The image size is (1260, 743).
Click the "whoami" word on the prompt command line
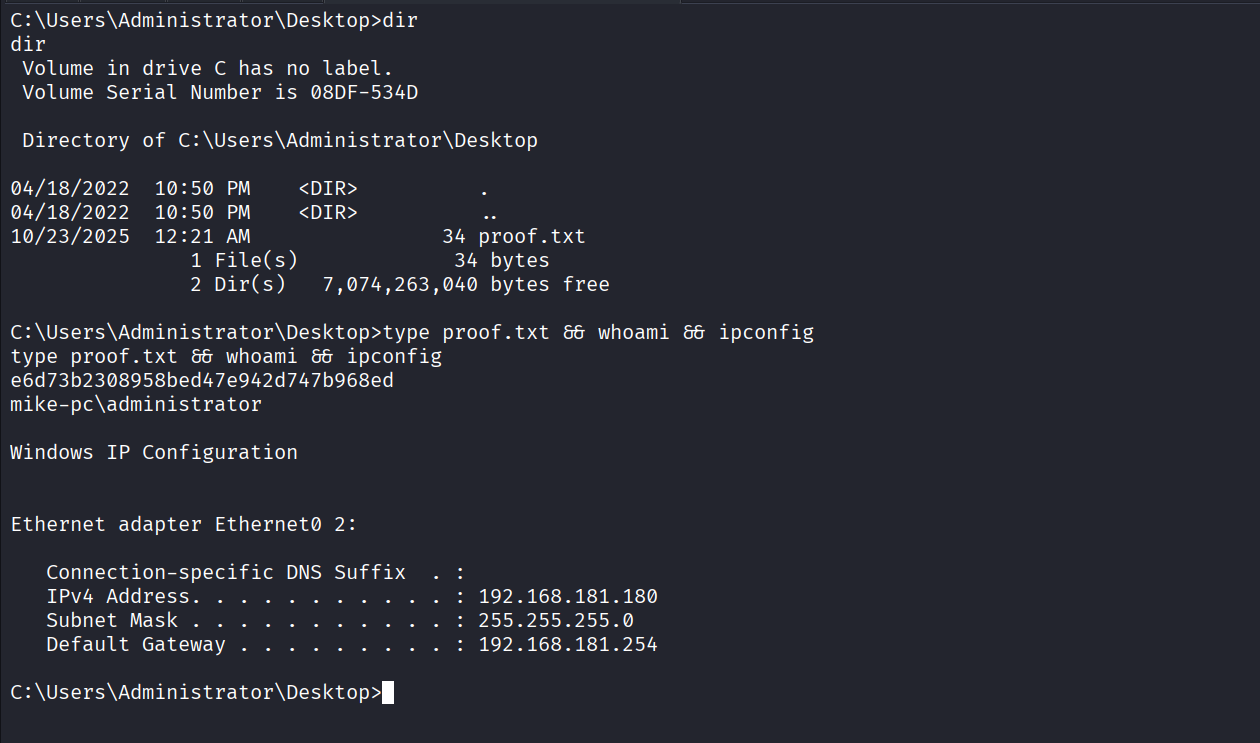(x=634, y=333)
